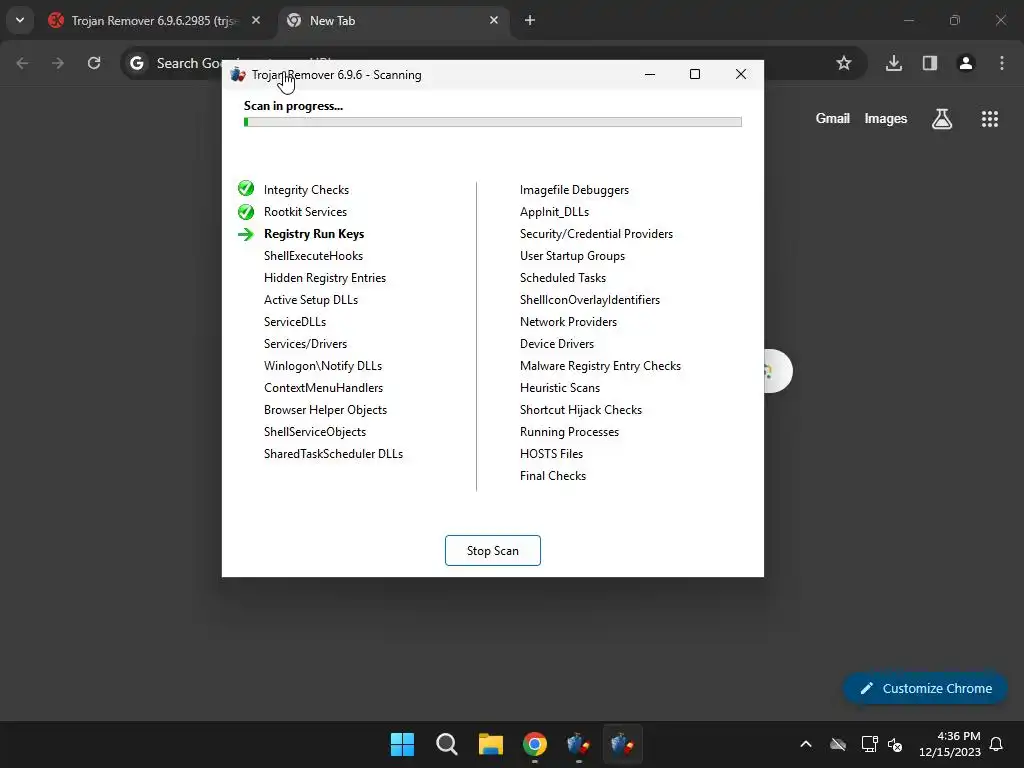The height and width of the screenshot is (768, 1024).
Task: Click Chrome forward navigation arrow
Action: click(58, 63)
